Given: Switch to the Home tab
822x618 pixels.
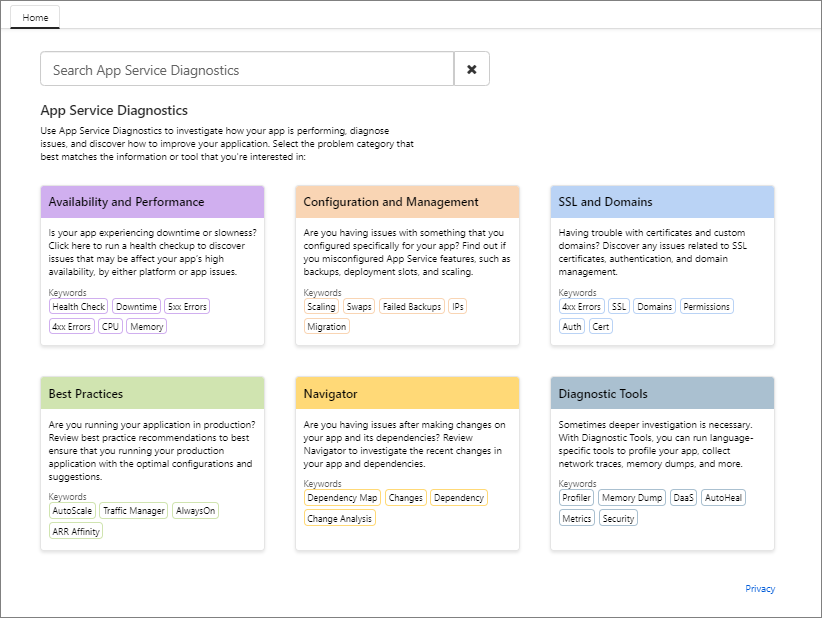Looking at the screenshot, I should tap(34, 17).
